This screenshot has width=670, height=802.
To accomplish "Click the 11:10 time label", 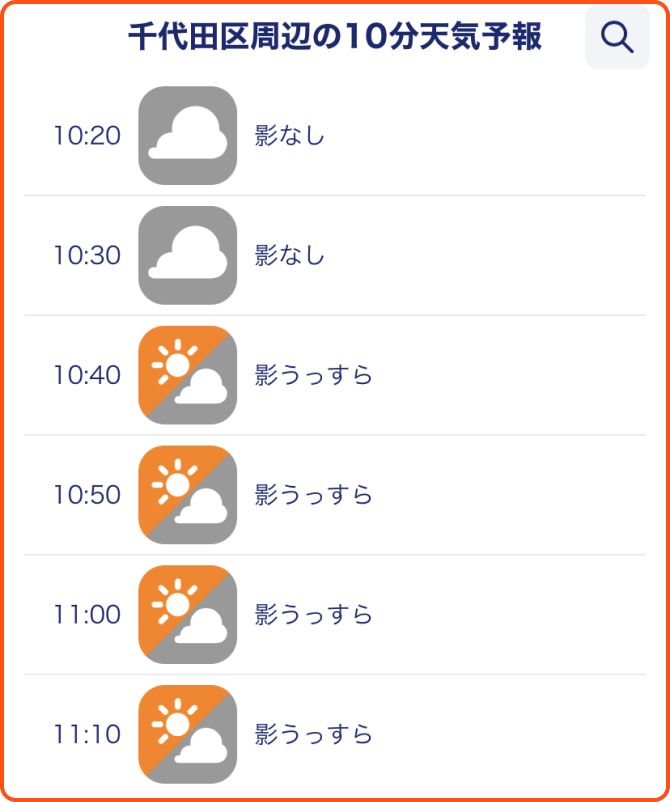I will [x=87, y=734].
